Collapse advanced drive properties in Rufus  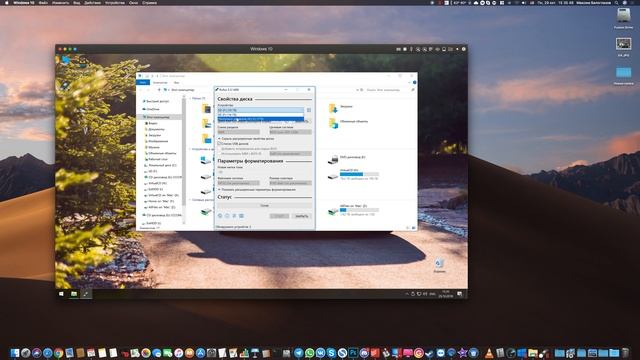247,139
